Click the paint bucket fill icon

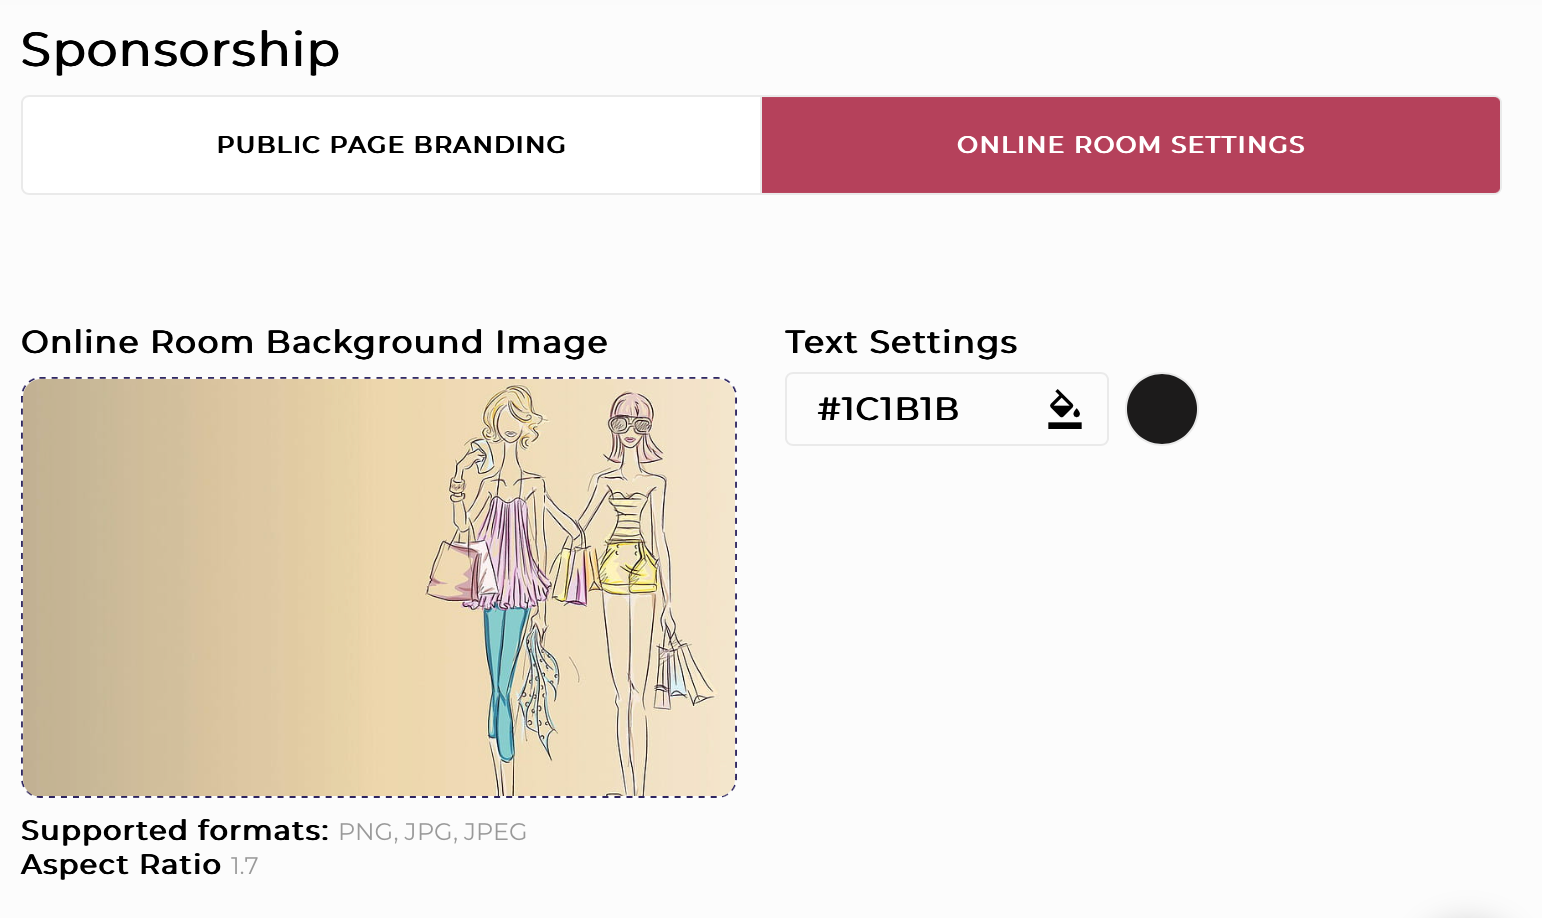pos(1064,409)
